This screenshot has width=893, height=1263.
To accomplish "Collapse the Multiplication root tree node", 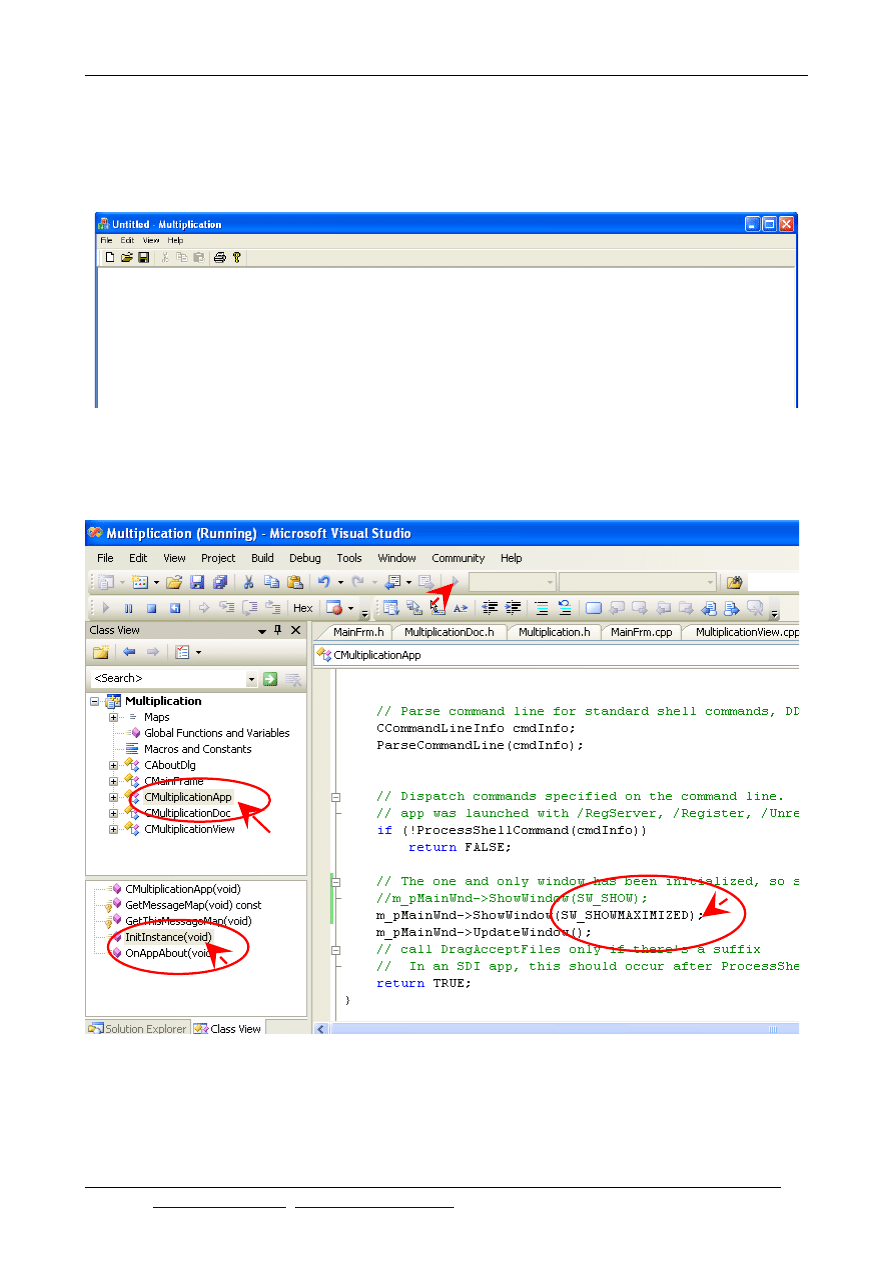I will pyautogui.click(x=95, y=701).
